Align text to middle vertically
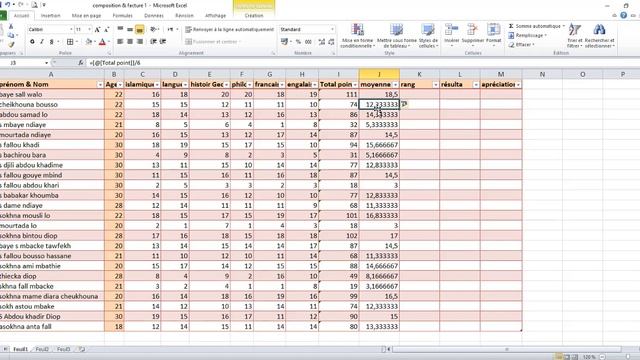Viewport: 640px width, 360px height. click(x=130, y=29)
